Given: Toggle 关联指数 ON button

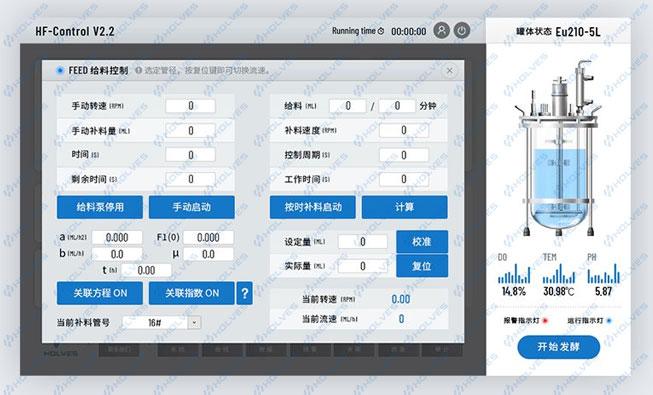Looking at the screenshot, I should 192,293.
